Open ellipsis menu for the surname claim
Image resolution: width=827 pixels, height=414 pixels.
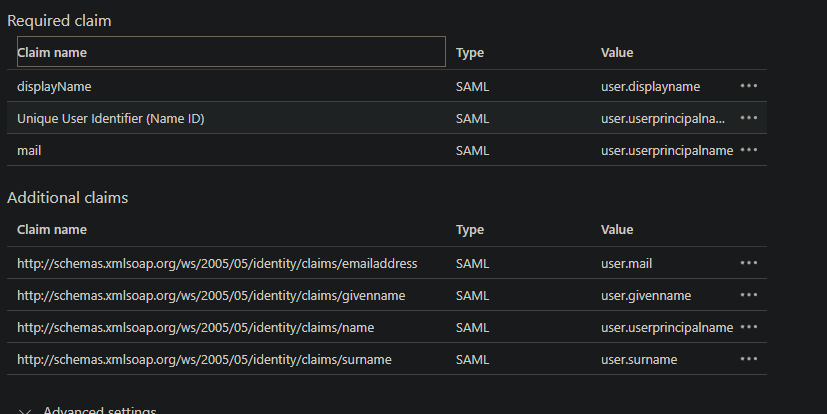(748, 359)
